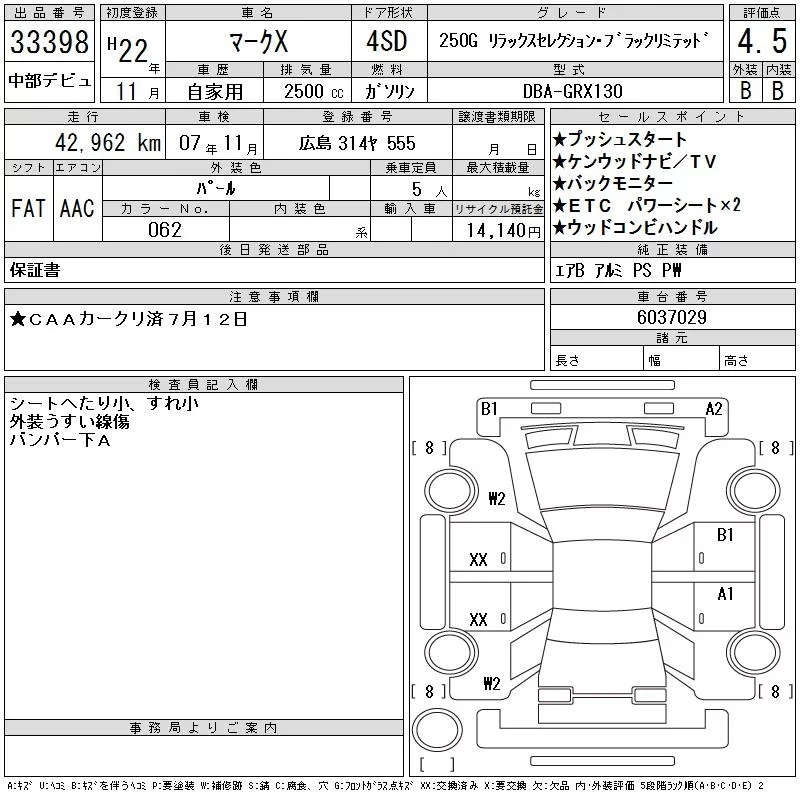Click note ★CAAカークリ済7月12日
This screenshot has height=800, width=800.
[129, 319]
